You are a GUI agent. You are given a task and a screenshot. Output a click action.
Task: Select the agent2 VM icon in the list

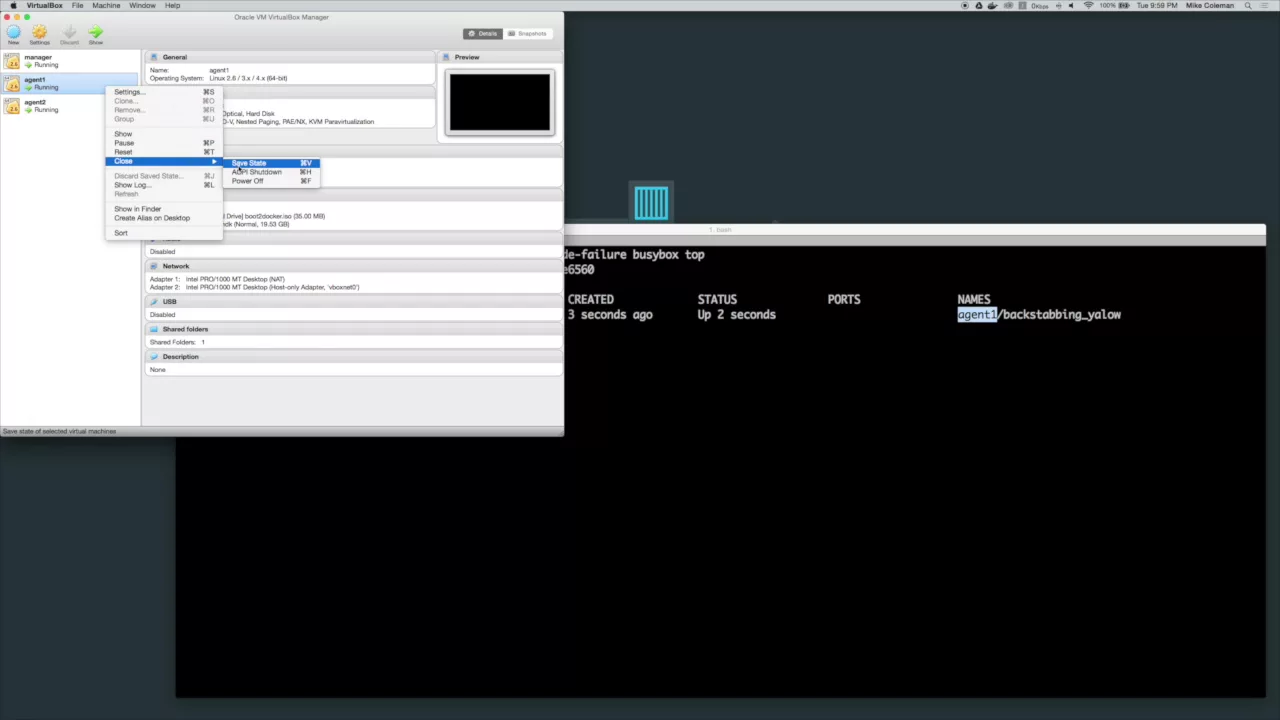[x=12, y=106]
